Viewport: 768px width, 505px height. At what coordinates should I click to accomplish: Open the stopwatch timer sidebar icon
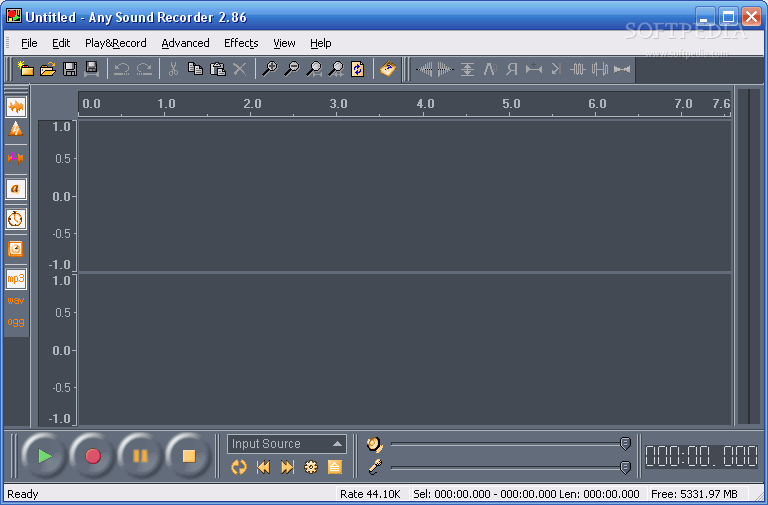[16, 219]
